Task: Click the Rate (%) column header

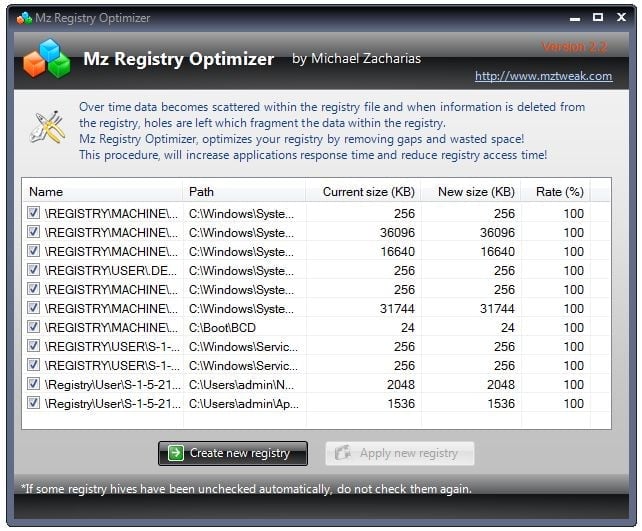Action: [555, 192]
